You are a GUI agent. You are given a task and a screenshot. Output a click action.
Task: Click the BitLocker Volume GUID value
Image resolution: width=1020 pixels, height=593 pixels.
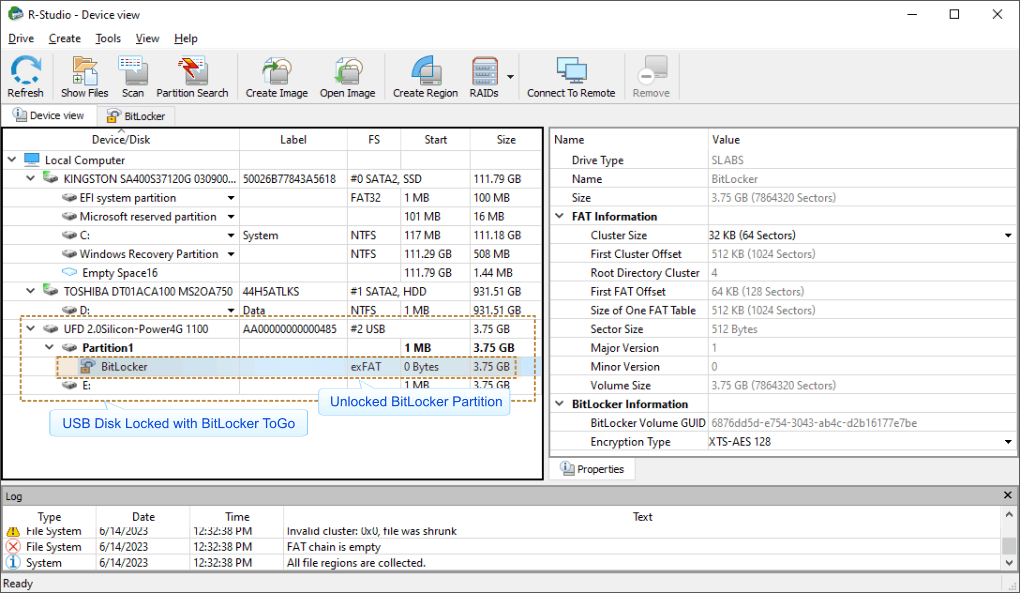[x=814, y=423]
